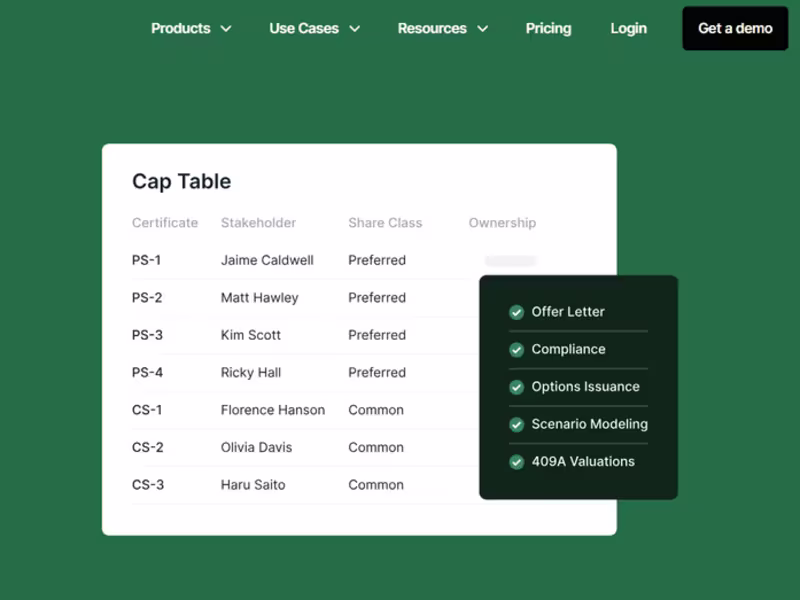The height and width of the screenshot is (600, 800).
Task: Select the Jaime Caldwell stakeholder row
Action: pos(267,260)
